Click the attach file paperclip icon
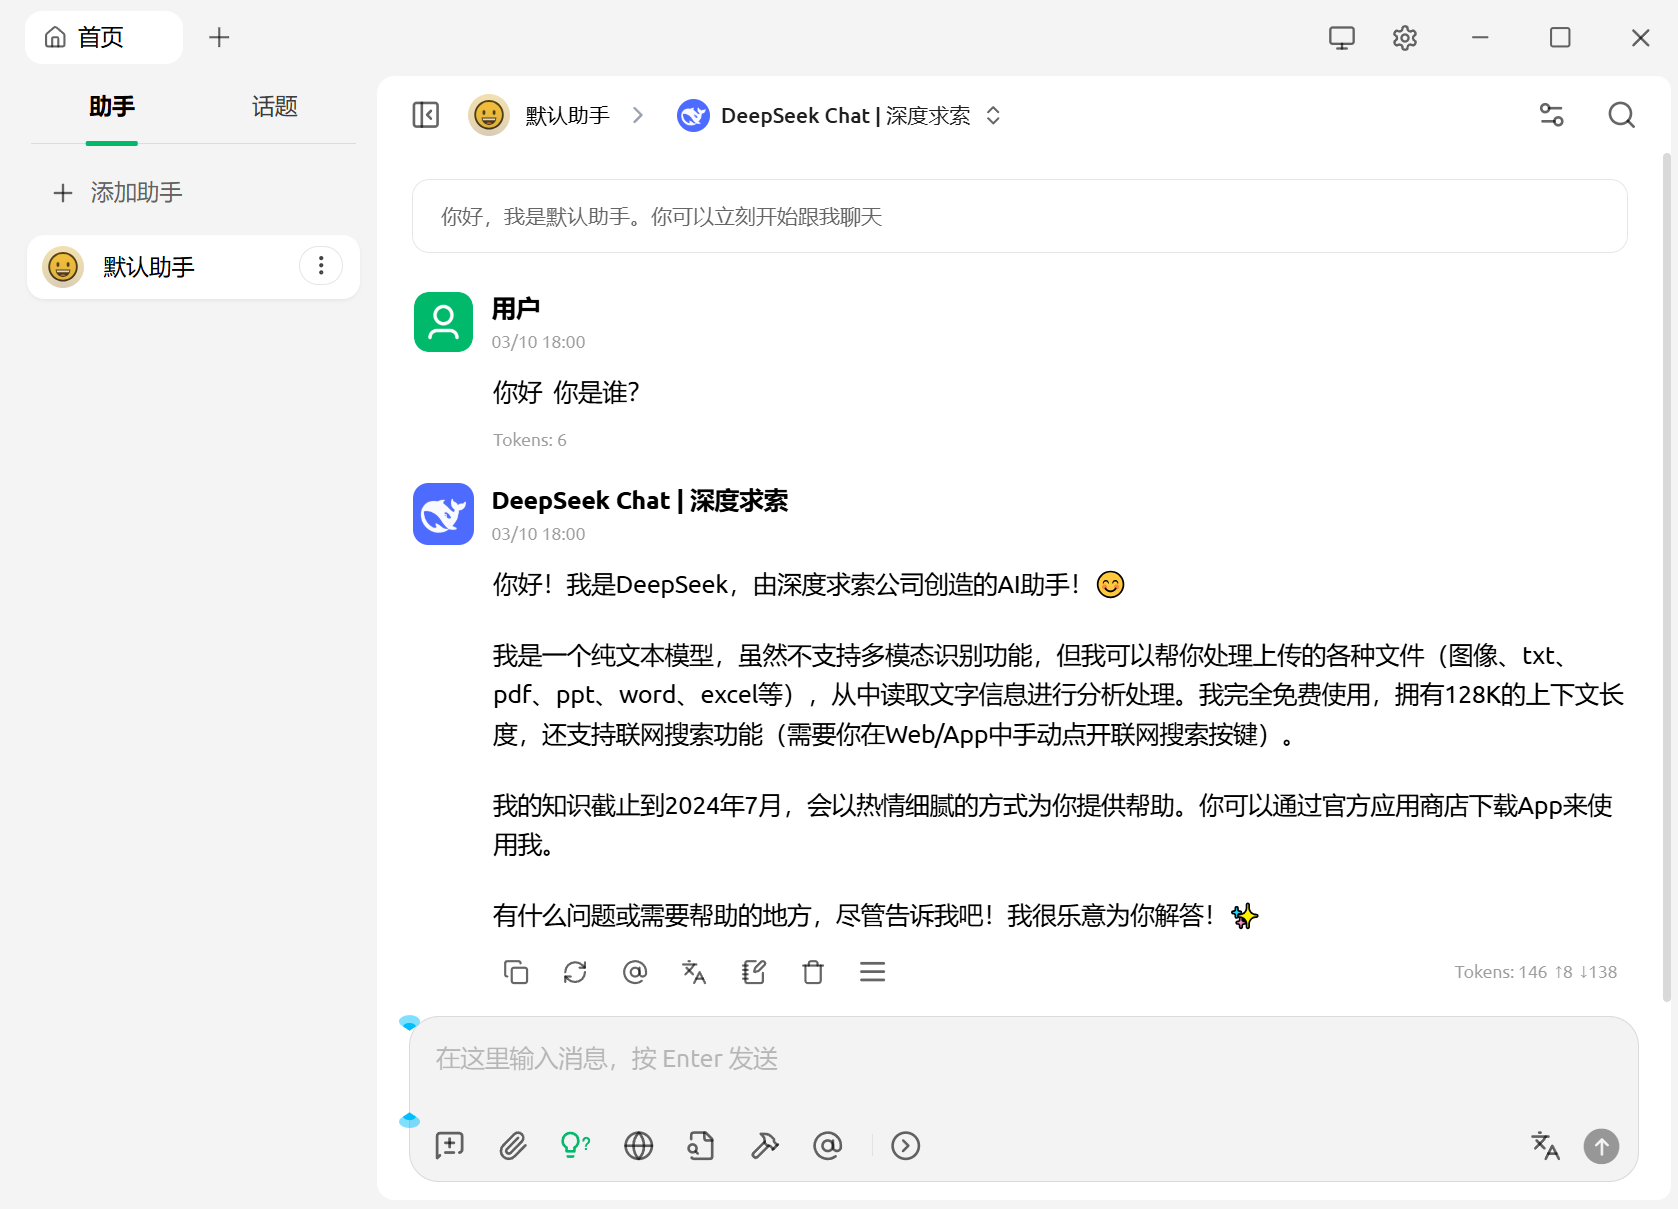 pos(513,1145)
